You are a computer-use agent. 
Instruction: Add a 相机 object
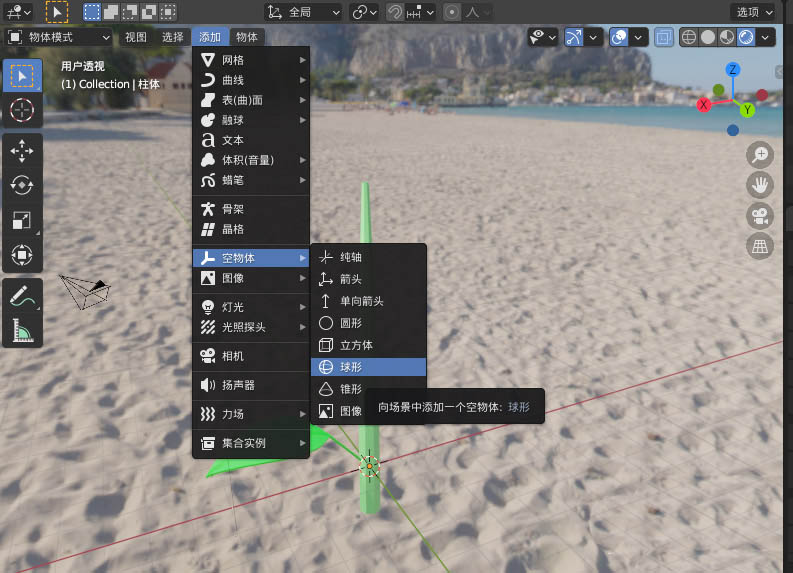pyautogui.click(x=251, y=356)
